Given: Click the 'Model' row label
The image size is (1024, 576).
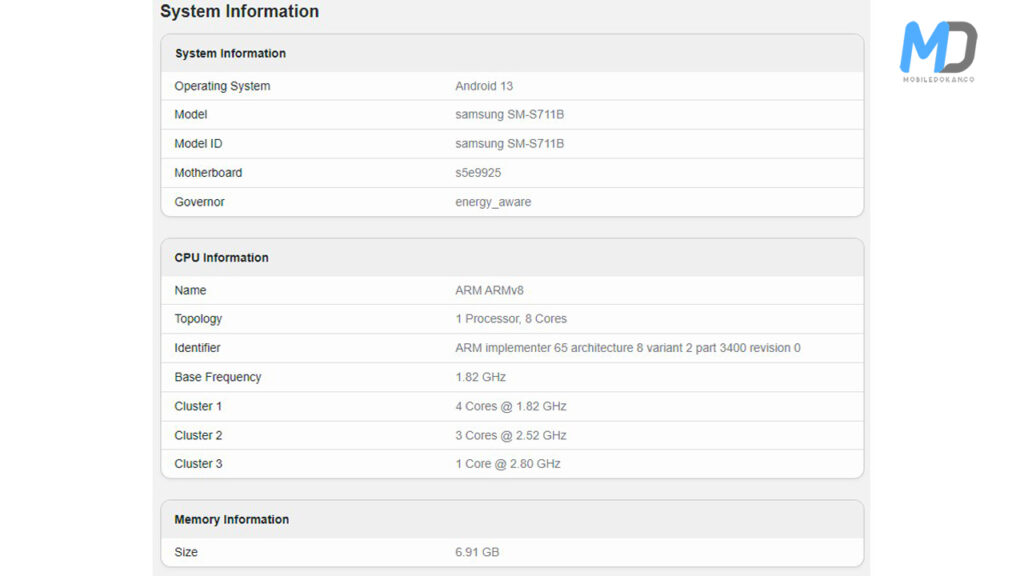Looking at the screenshot, I should [191, 114].
